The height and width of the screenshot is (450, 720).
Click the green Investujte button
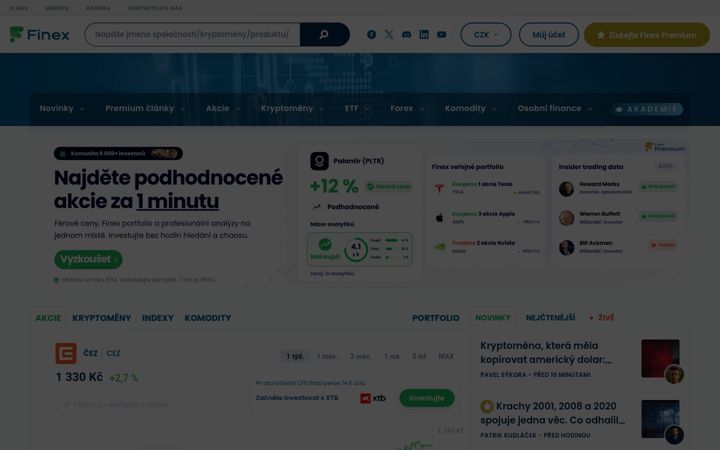pos(427,398)
